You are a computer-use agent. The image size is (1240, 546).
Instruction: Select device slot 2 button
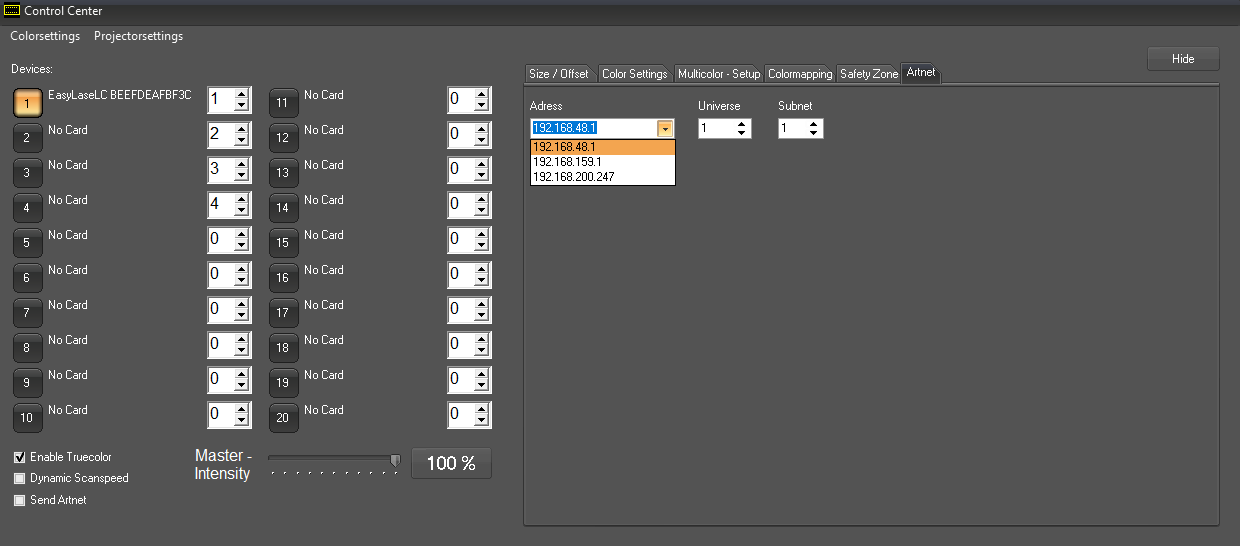tap(27, 138)
